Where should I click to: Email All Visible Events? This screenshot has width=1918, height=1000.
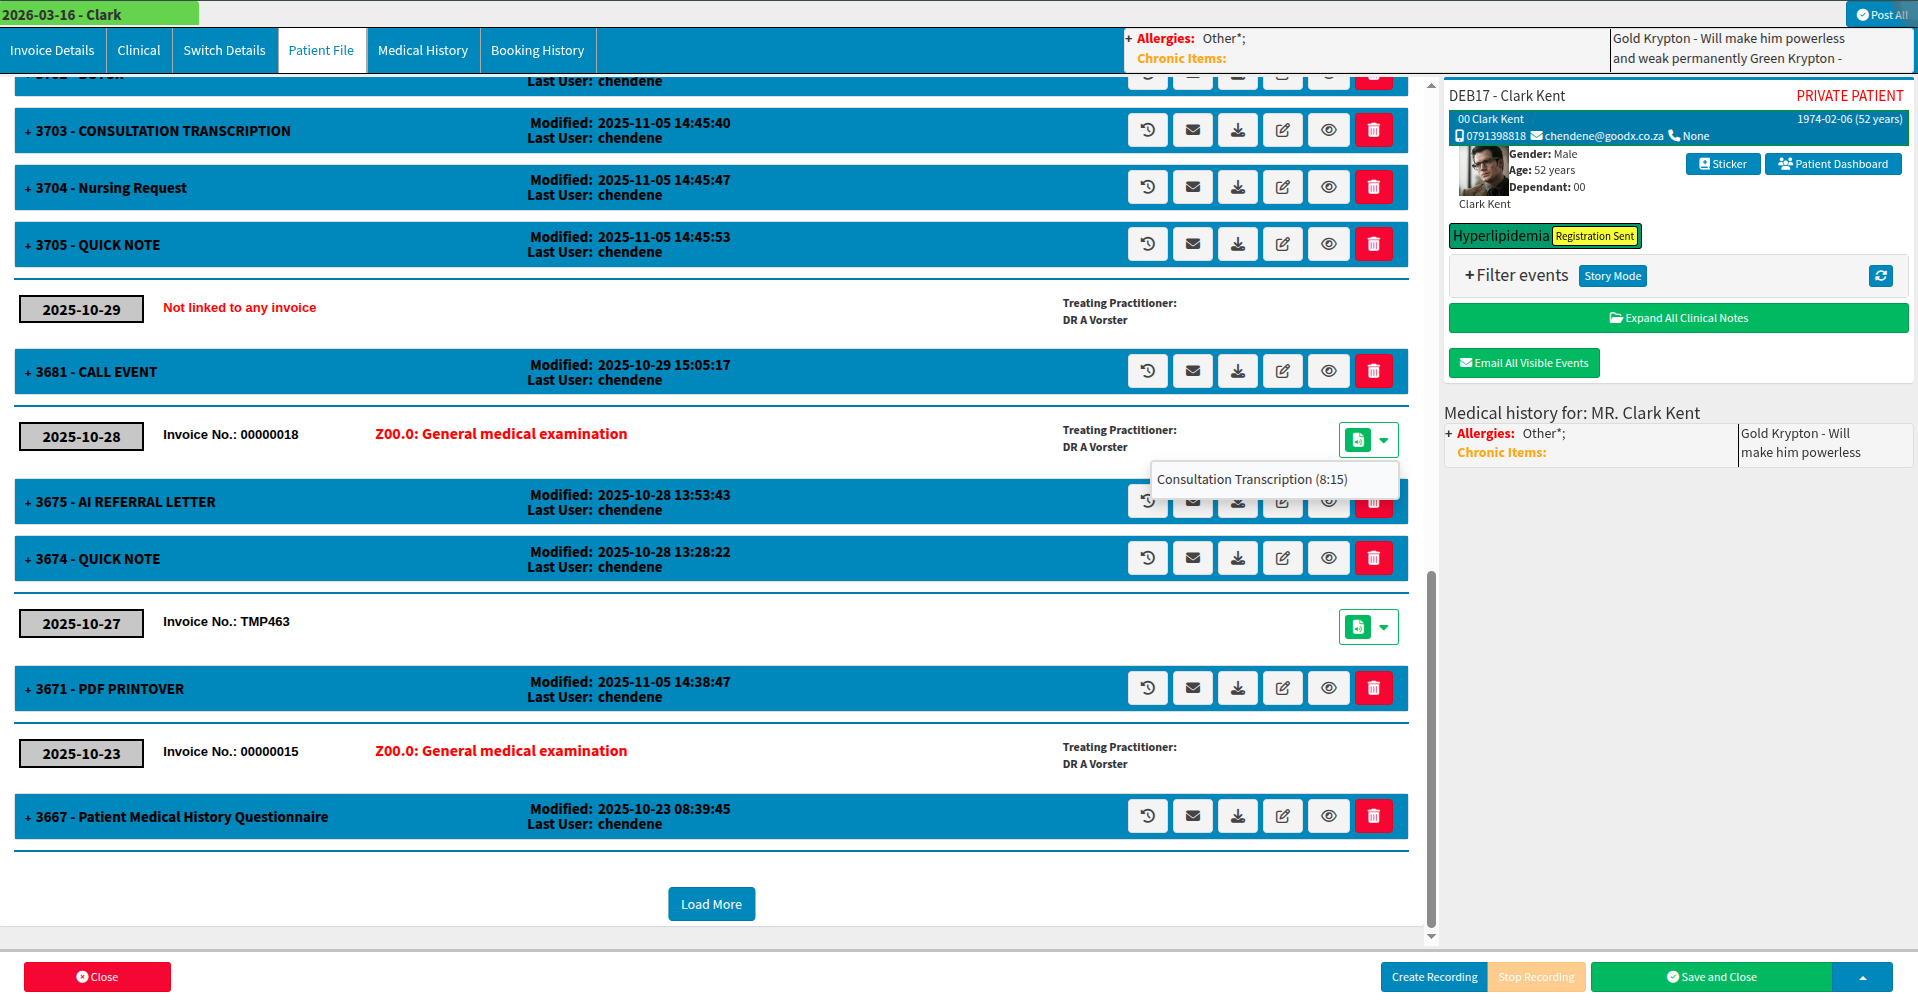pyautogui.click(x=1524, y=363)
